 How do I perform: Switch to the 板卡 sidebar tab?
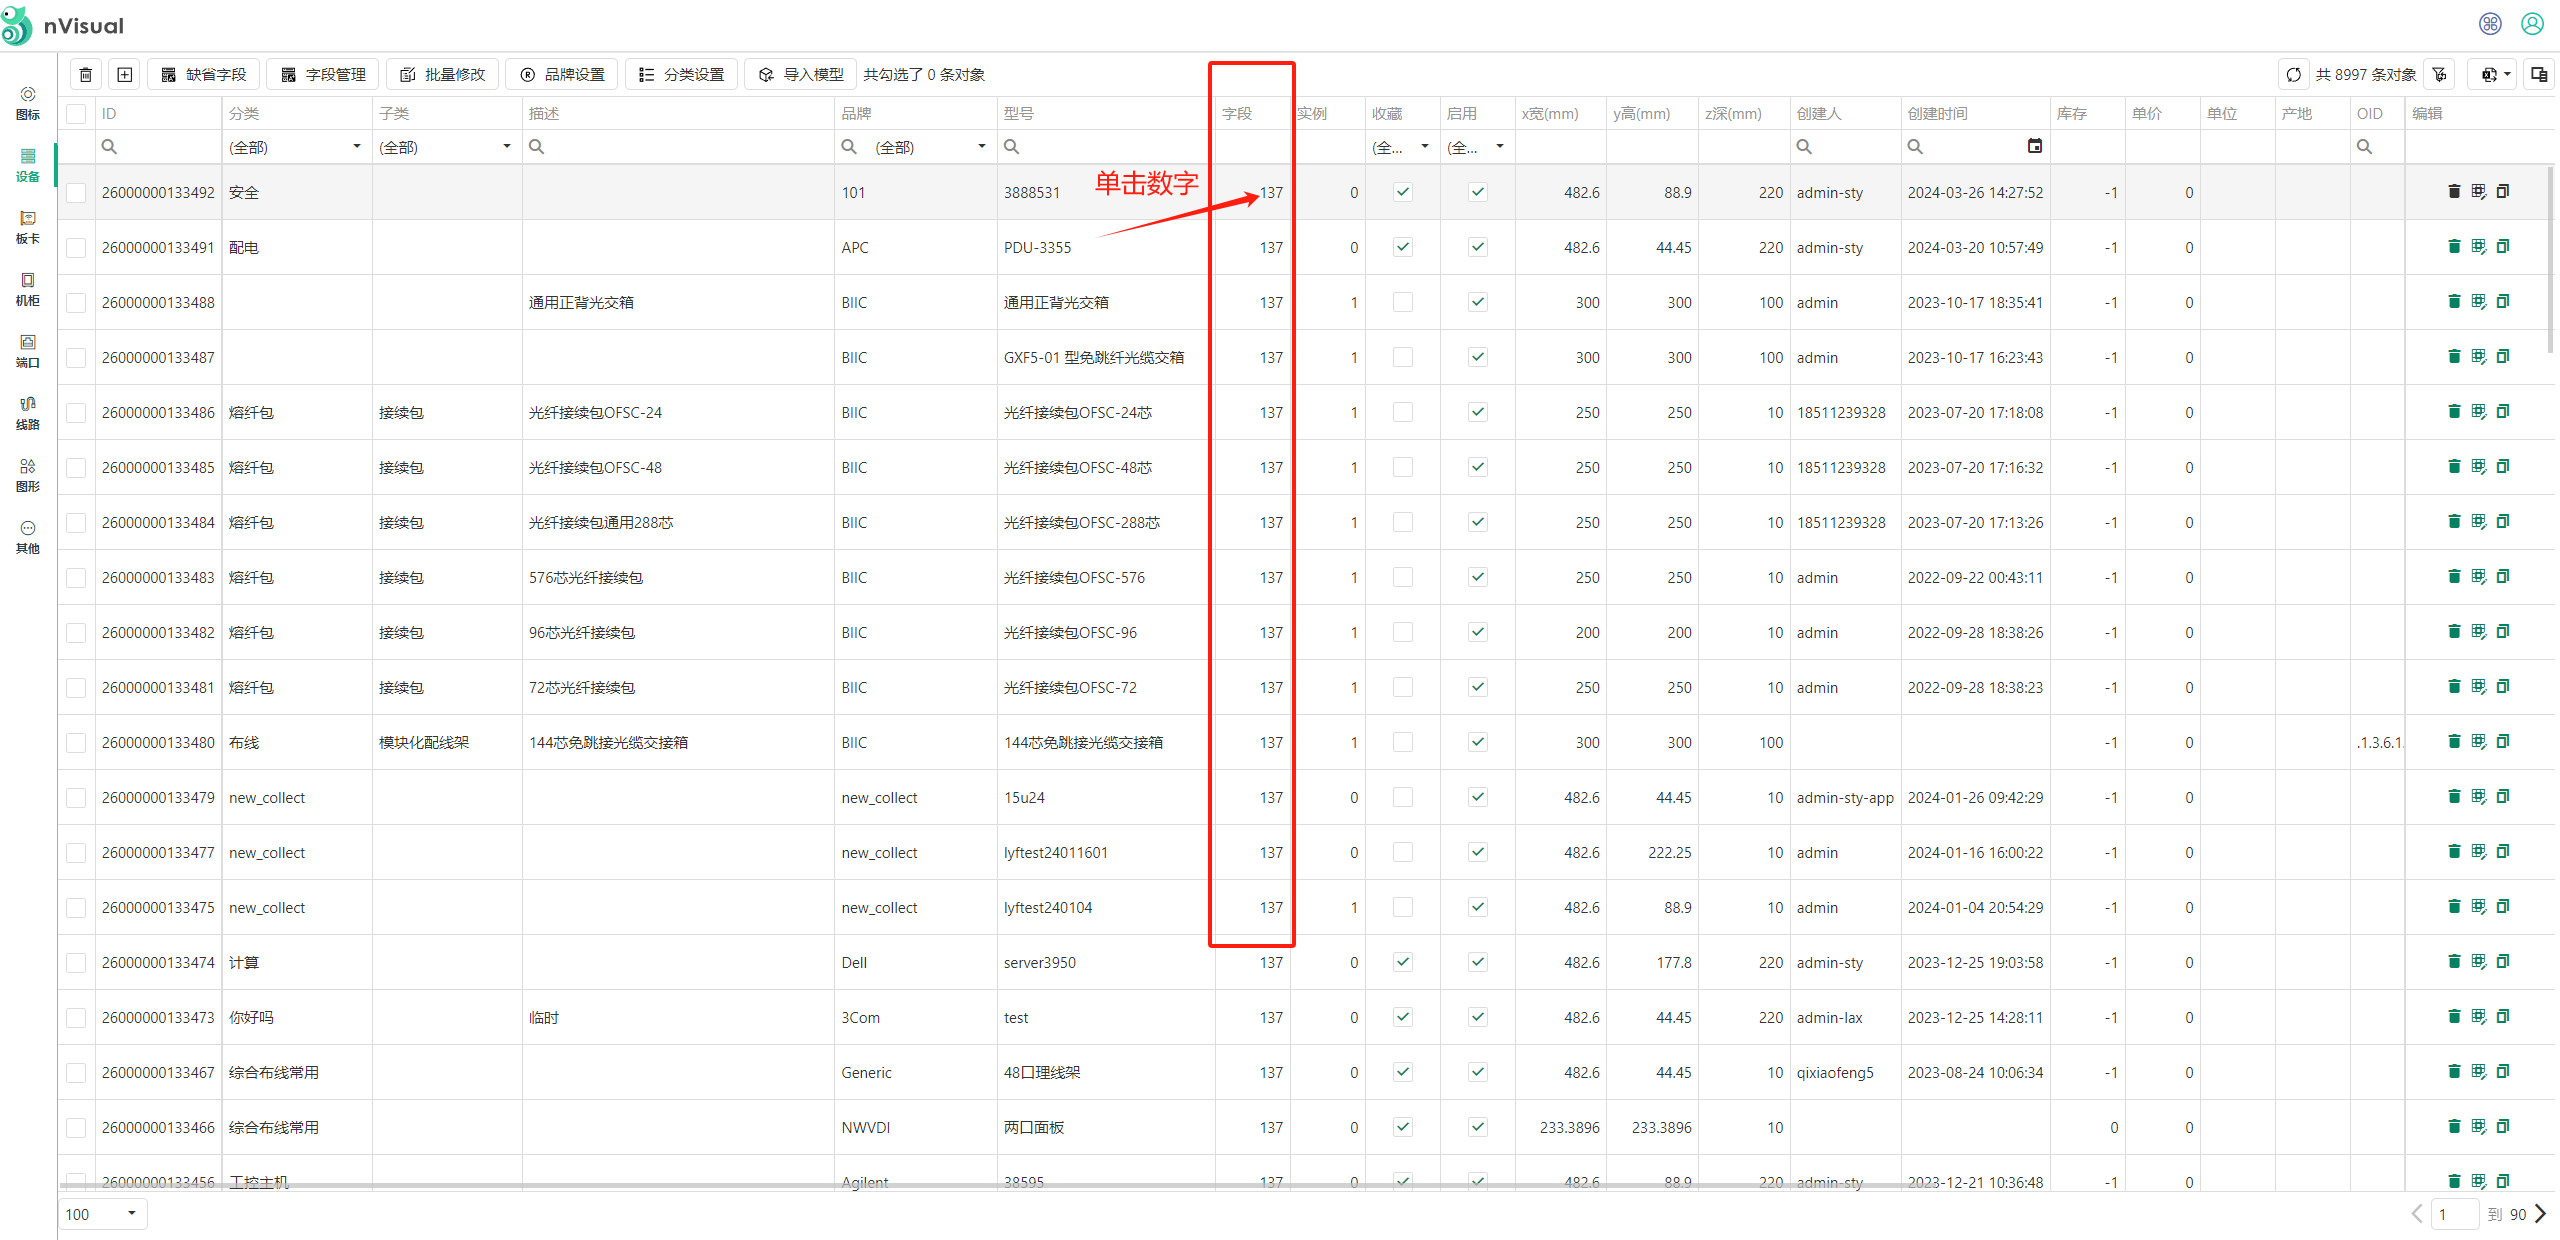click(x=28, y=227)
